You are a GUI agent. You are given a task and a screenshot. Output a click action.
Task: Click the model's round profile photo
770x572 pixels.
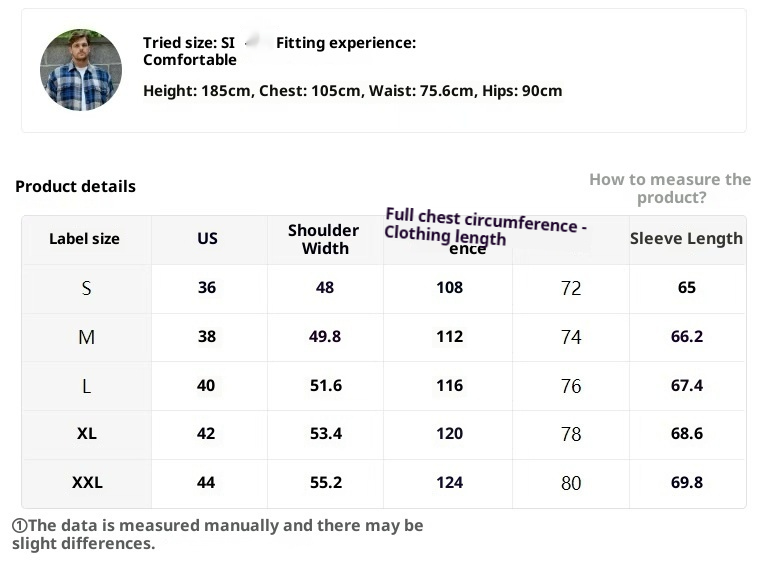[x=80, y=70]
